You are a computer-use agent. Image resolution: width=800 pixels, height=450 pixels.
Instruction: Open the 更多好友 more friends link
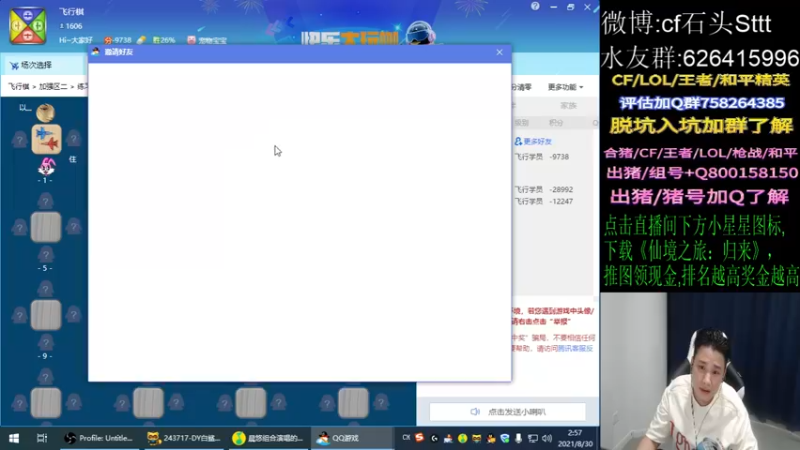(x=533, y=141)
